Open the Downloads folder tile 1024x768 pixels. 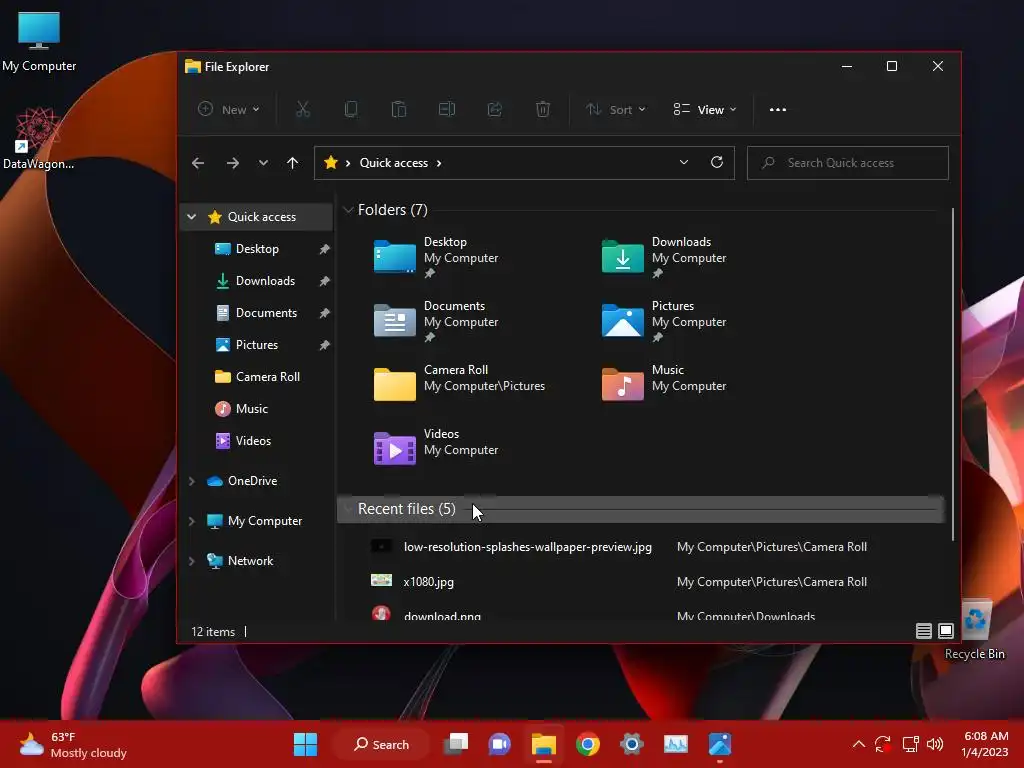(x=664, y=257)
